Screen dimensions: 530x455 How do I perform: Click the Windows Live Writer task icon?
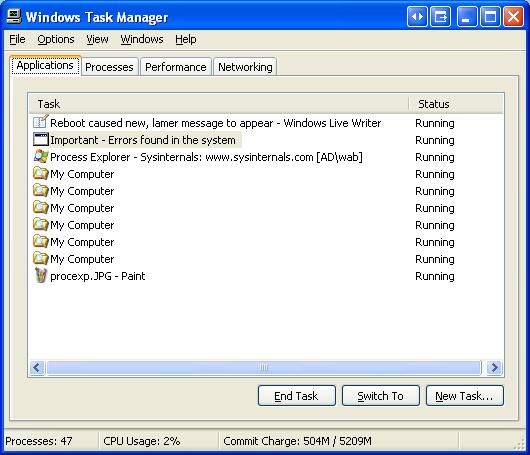tap(41, 122)
